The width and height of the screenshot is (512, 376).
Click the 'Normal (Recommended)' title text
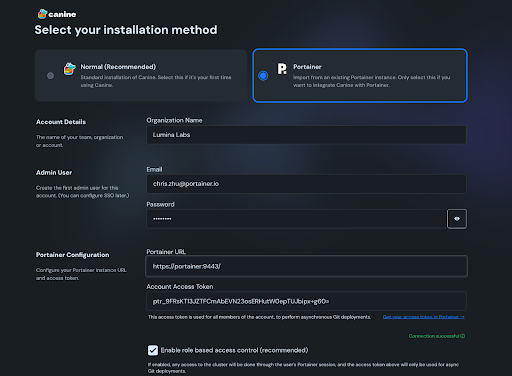[118, 67]
